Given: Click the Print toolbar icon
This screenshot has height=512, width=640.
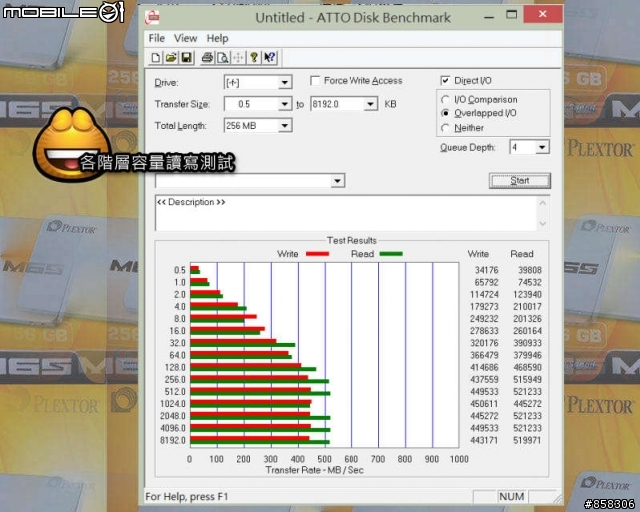Looking at the screenshot, I should (x=207, y=58).
